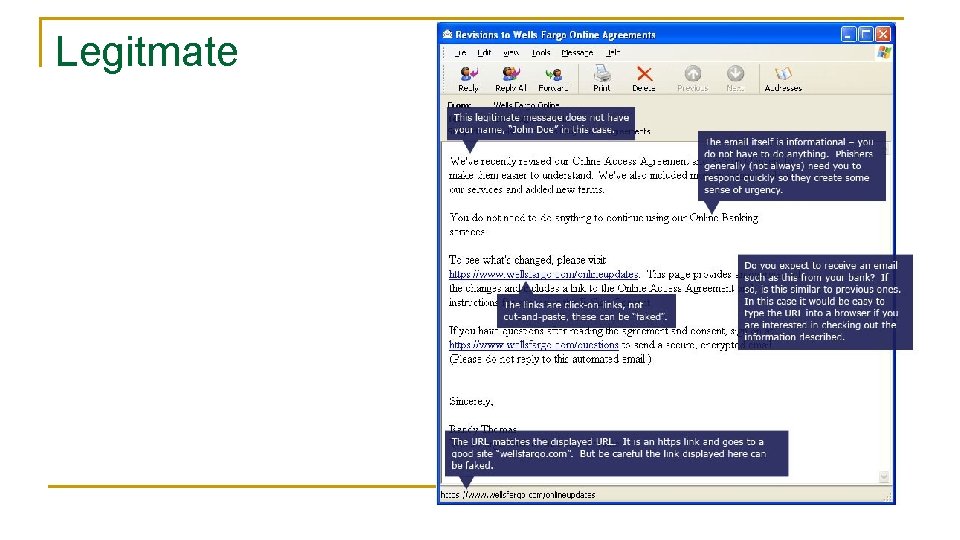This screenshot has height=540, width=960.
Task: Click the envelope icon in the title bar
Action: (x=448, y=34)
